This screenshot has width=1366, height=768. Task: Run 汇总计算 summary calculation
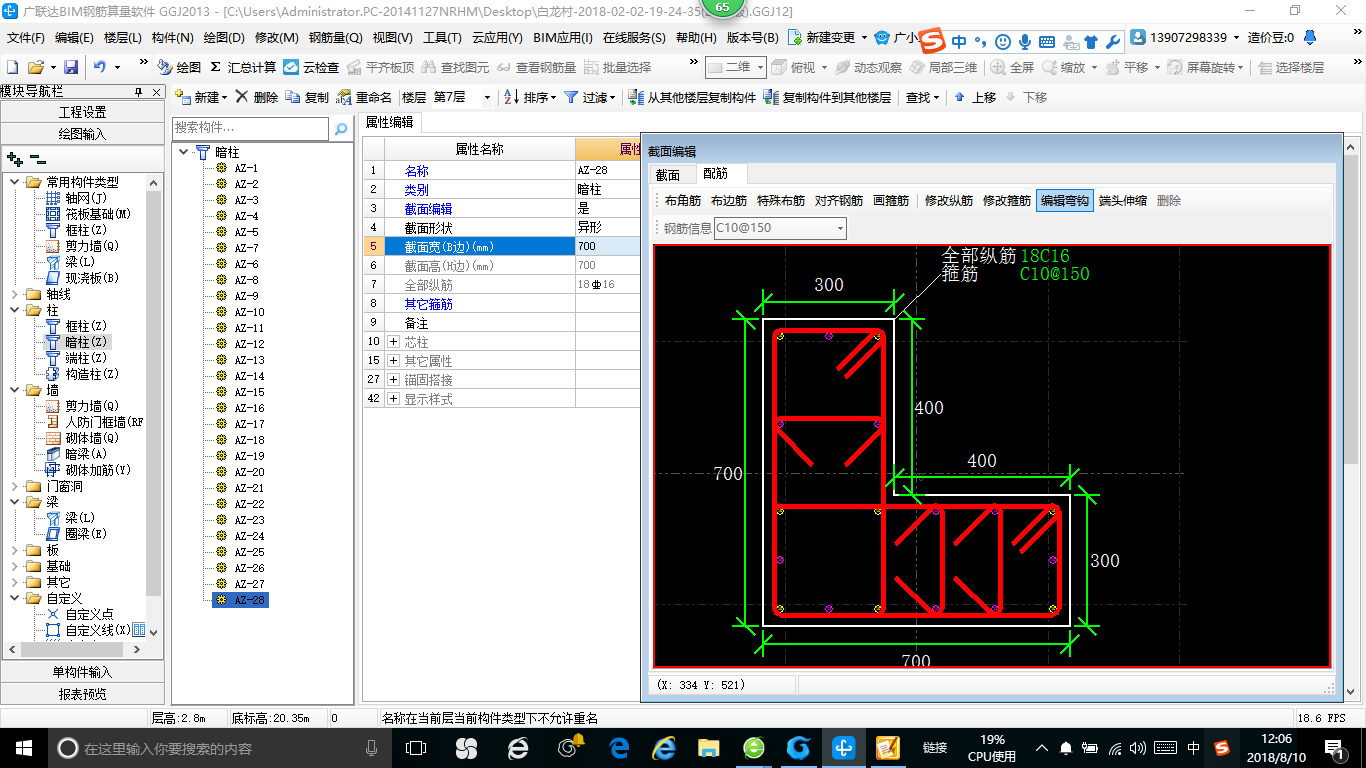click(x=243, y=67)
